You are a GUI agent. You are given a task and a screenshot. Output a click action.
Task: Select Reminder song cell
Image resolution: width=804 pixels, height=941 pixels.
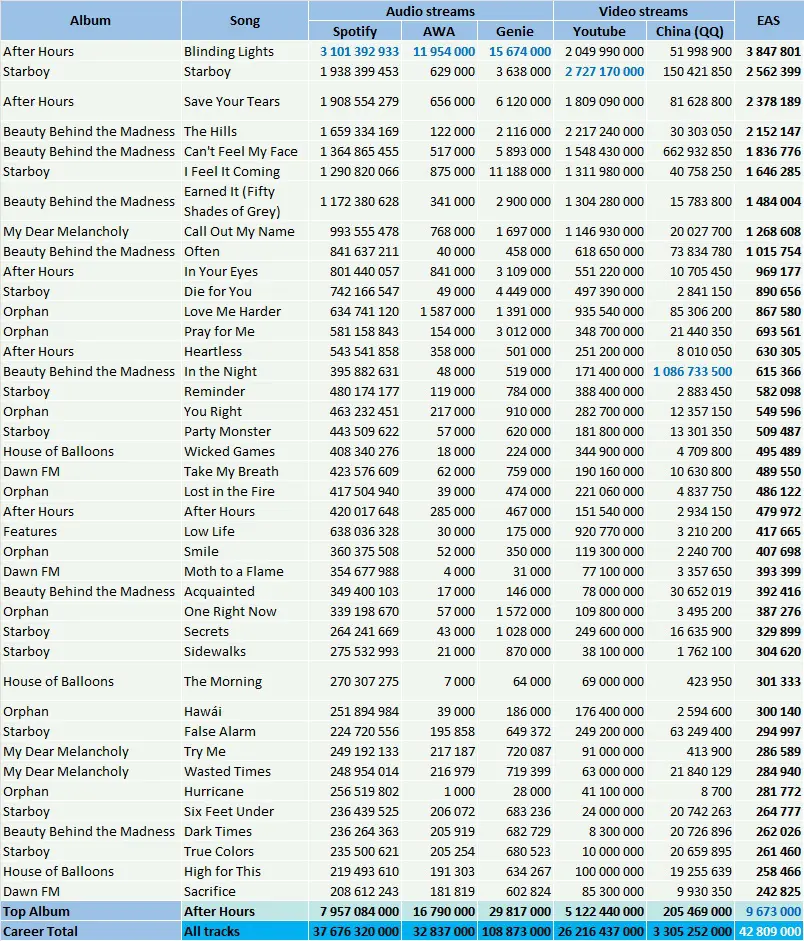(245, 391)
